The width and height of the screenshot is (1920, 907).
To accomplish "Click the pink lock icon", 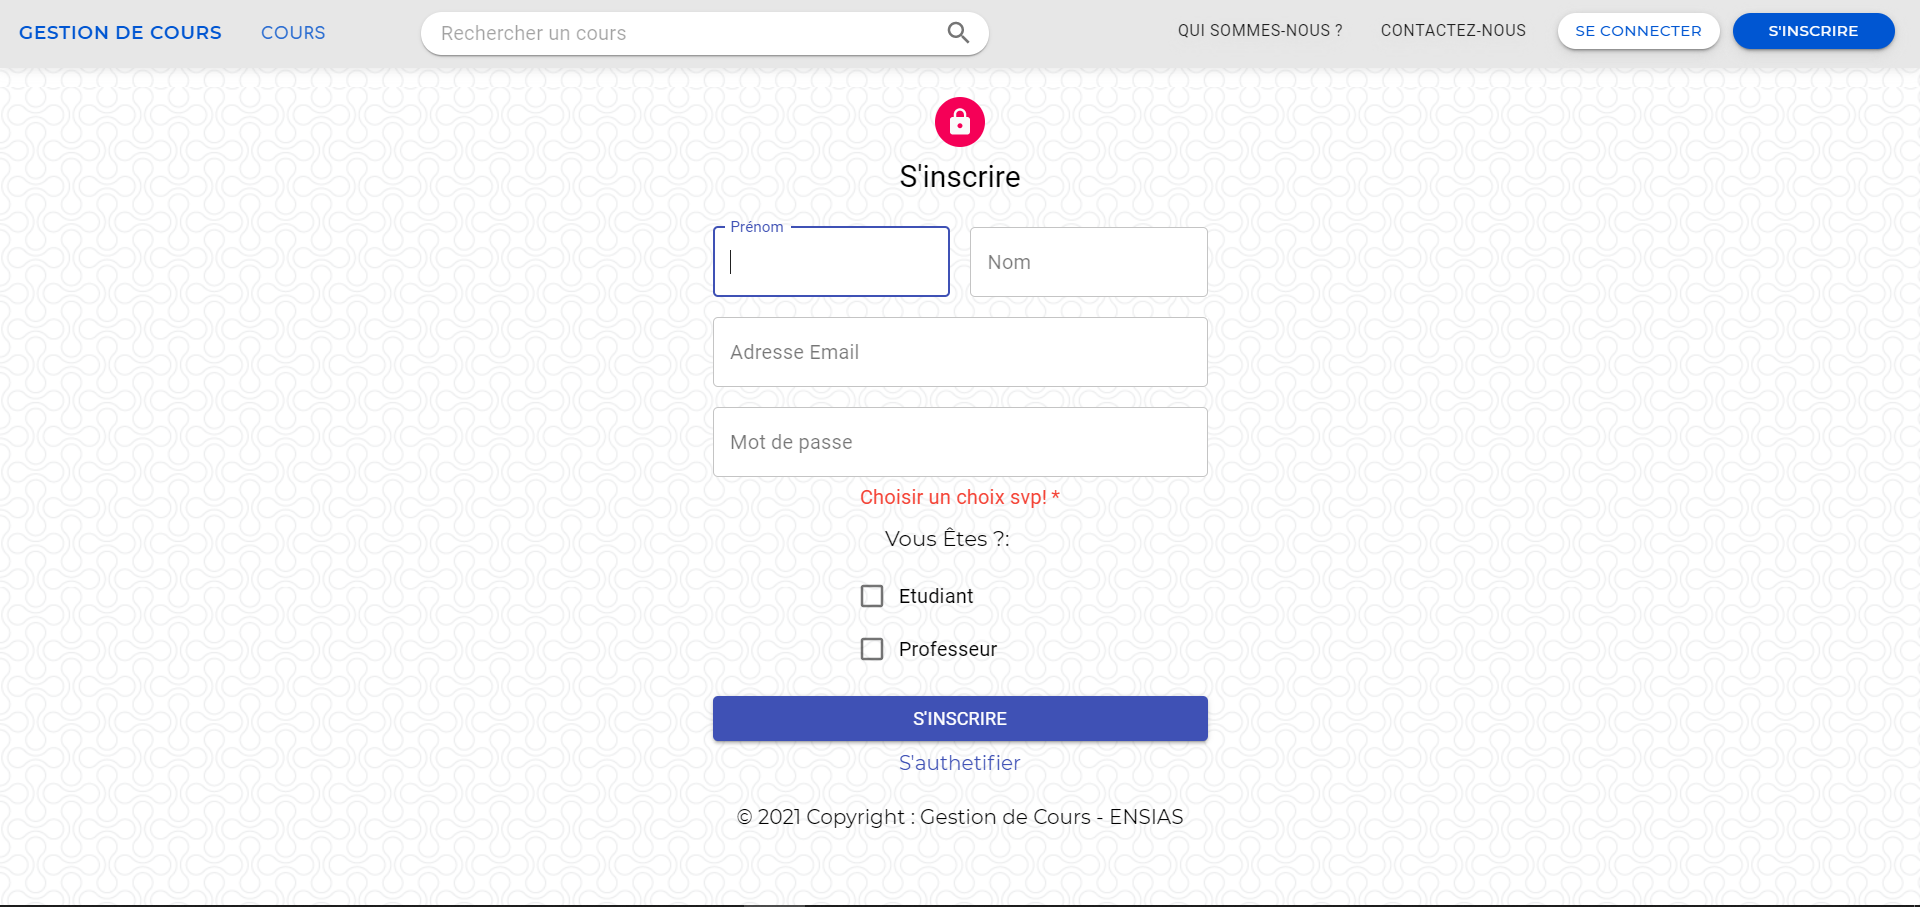I will click(959, 121).
